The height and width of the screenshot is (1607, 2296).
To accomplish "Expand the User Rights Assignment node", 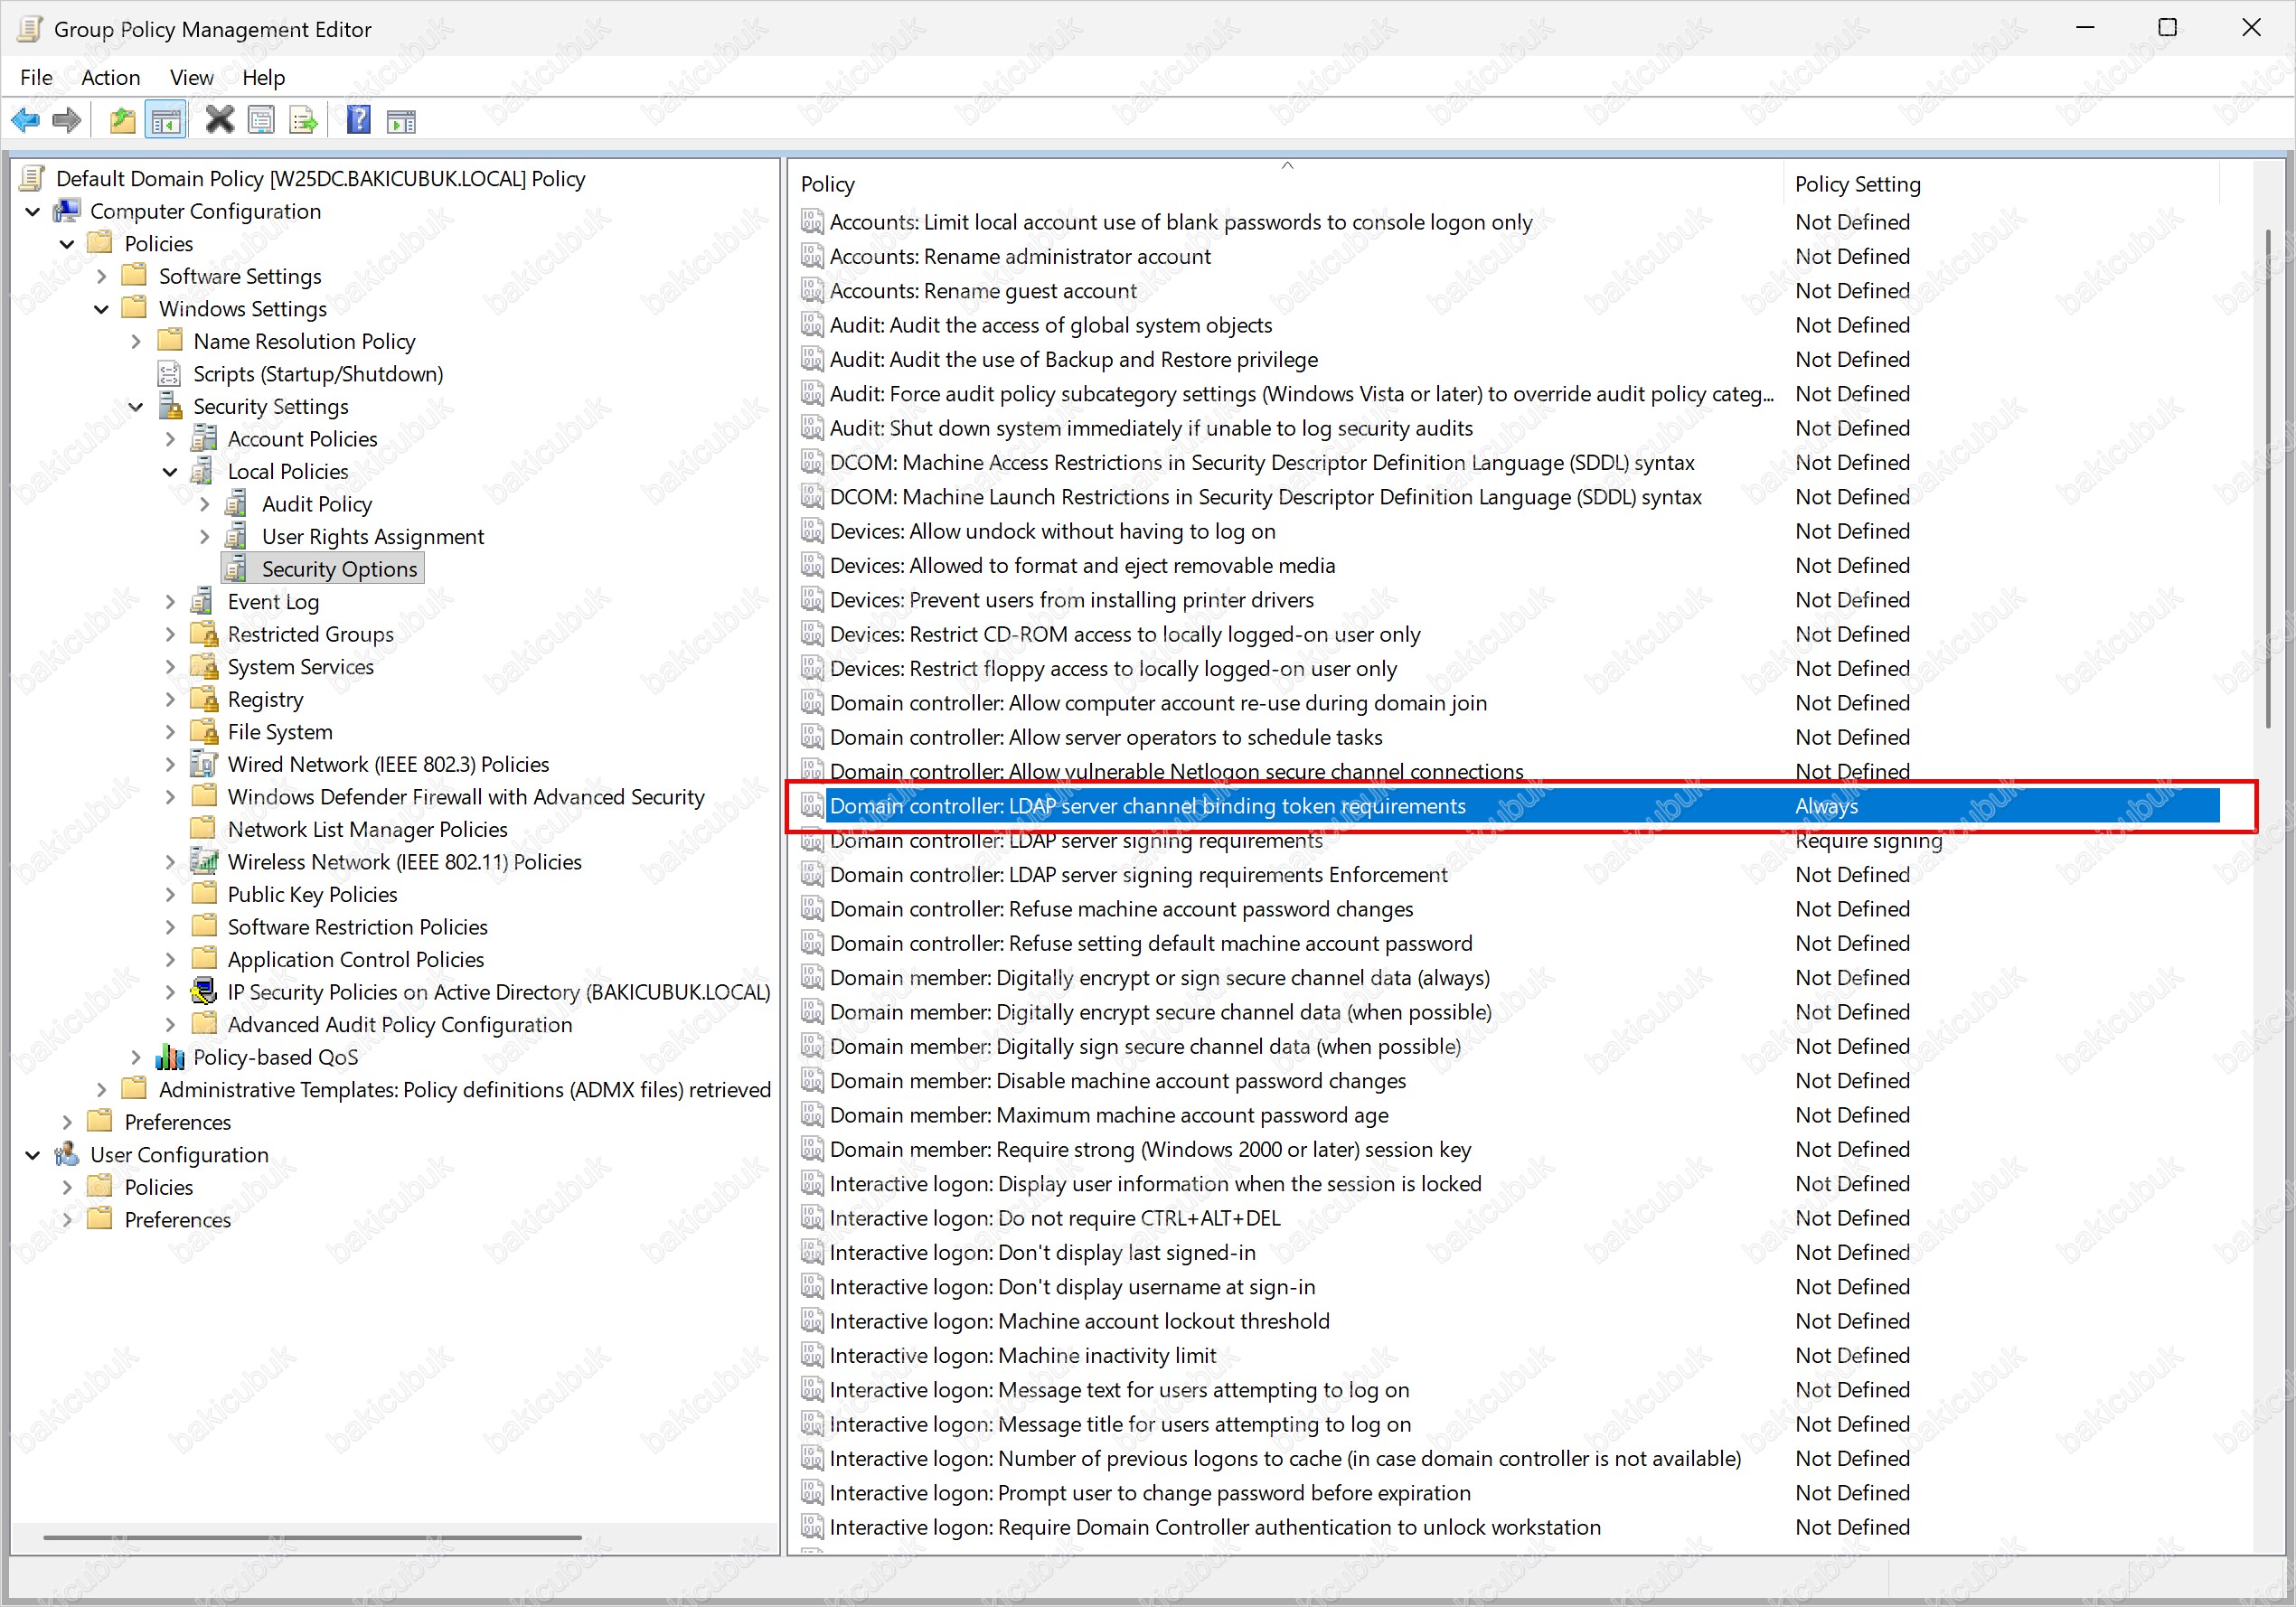I will pyautogui.click(x=204, y=536).
